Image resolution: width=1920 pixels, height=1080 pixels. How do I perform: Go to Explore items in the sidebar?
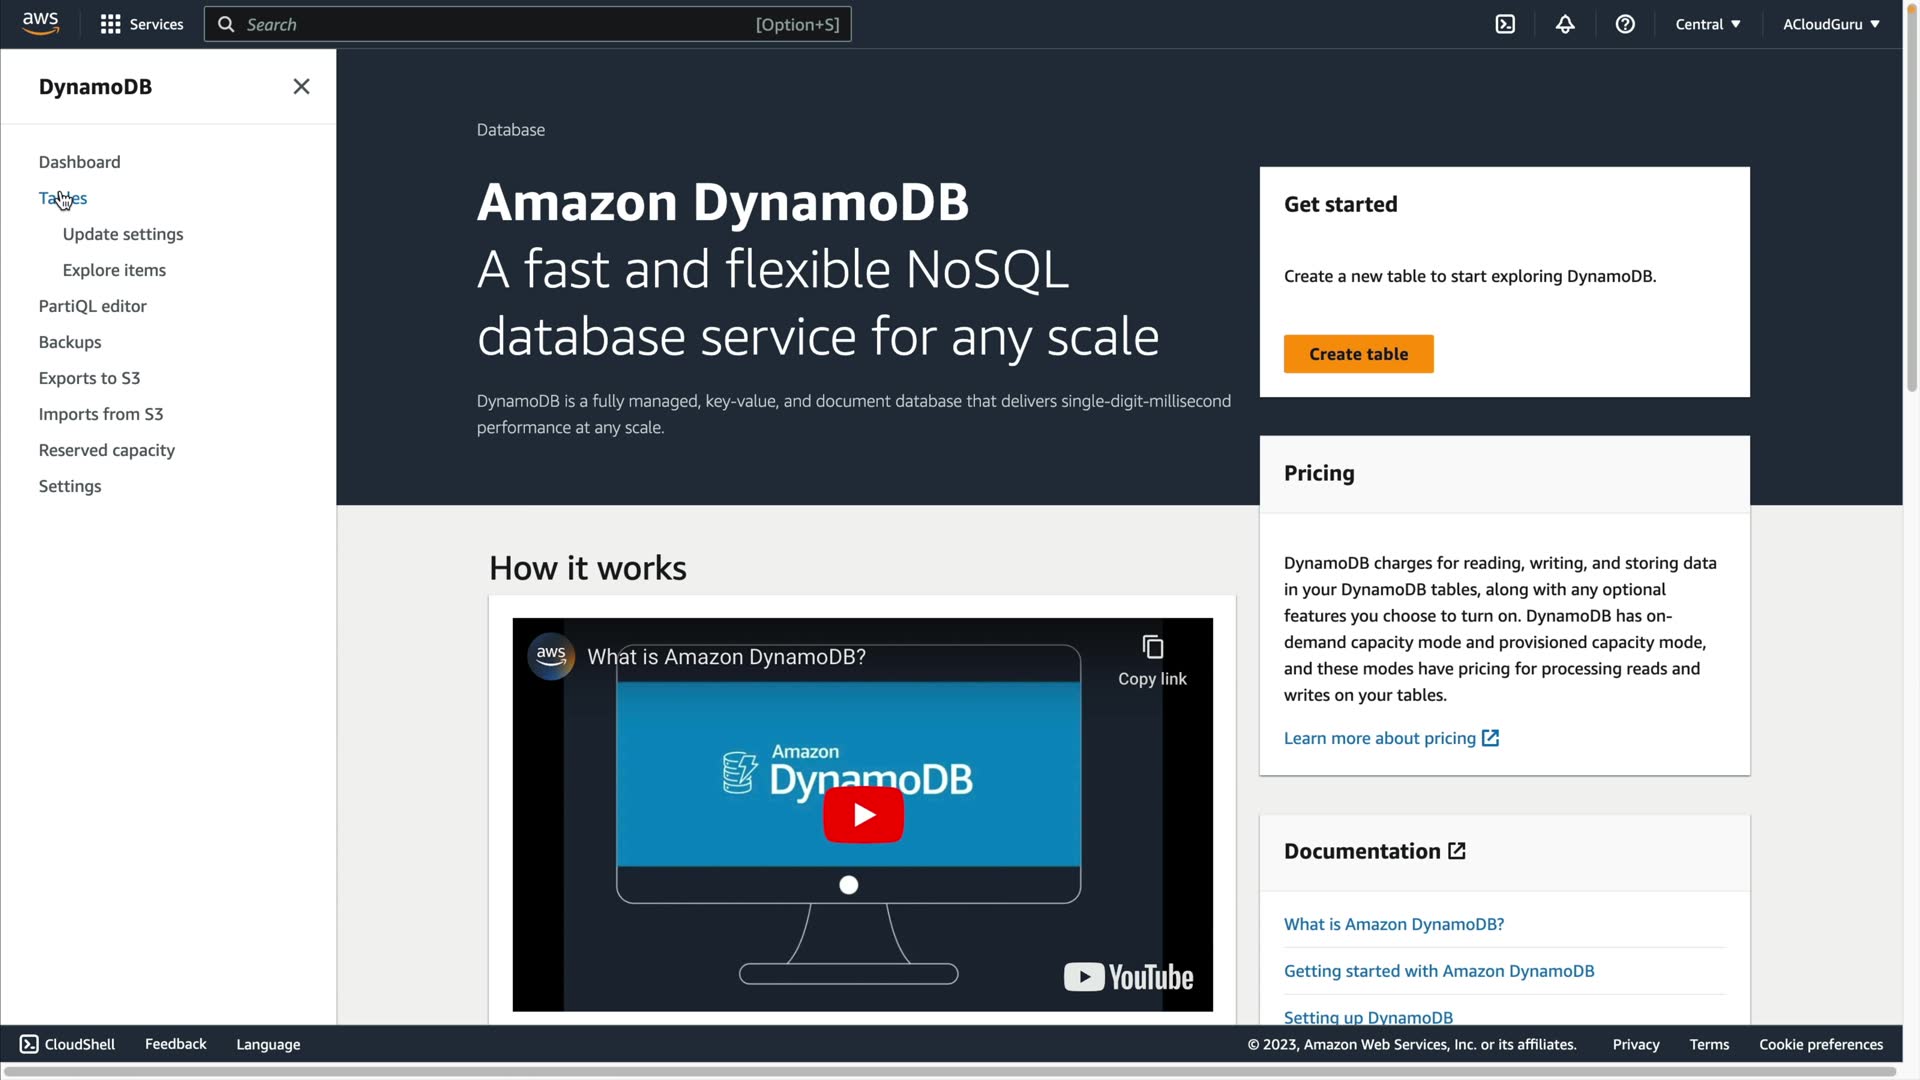point(114,270)
